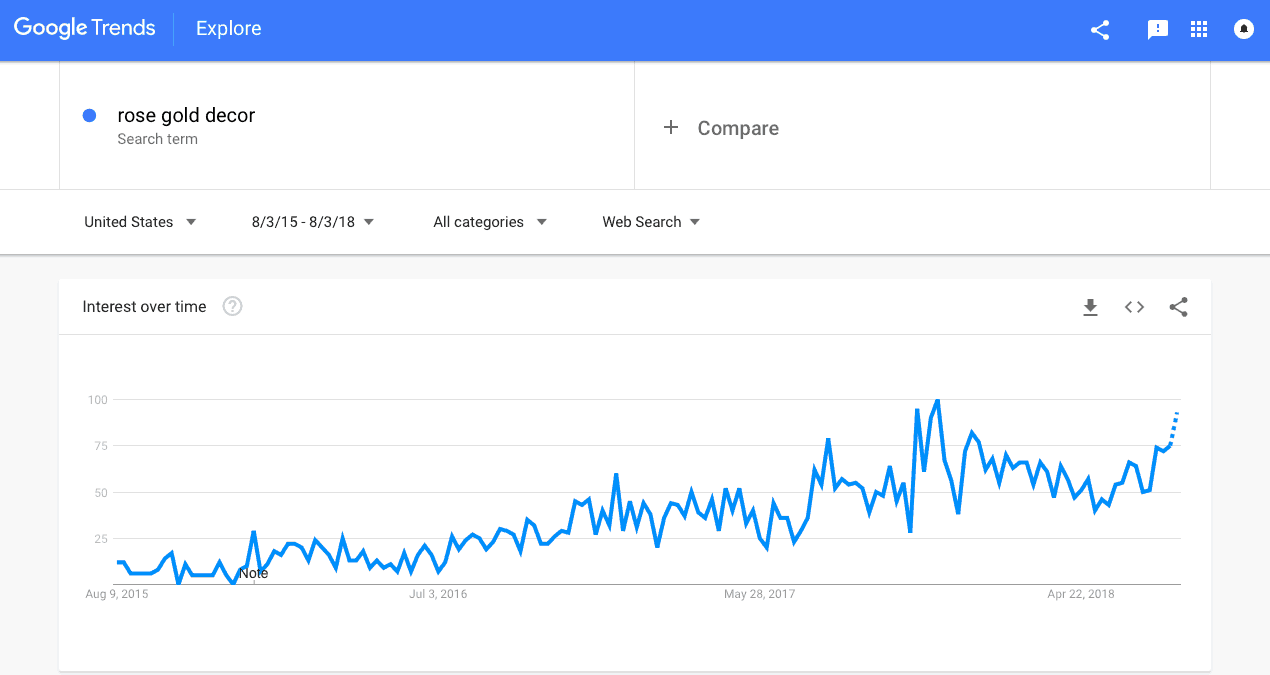
Task: Share the Trends exploration page
Action: click(x=1099, y=30)
